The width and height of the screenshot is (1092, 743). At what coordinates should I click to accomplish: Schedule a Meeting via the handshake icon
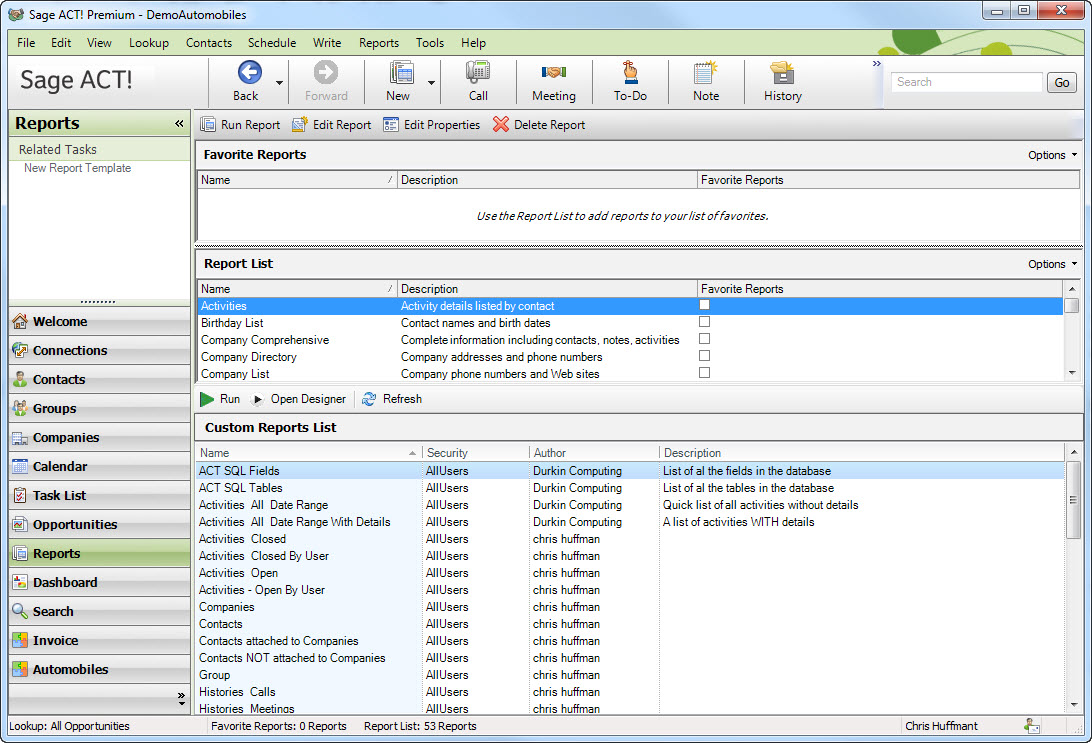coord(554,72)
